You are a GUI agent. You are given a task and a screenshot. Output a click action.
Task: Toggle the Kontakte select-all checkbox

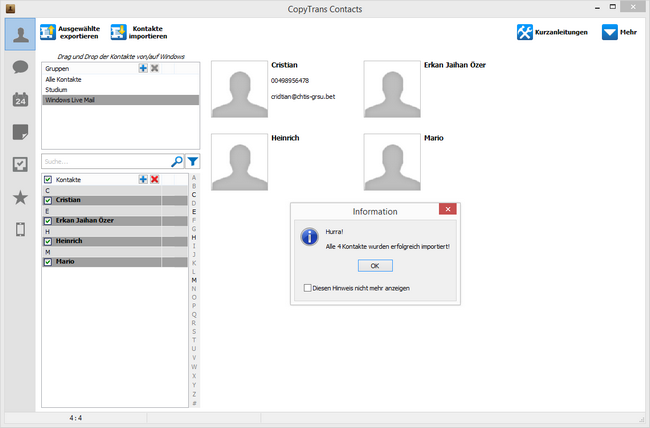coord(48,180)
